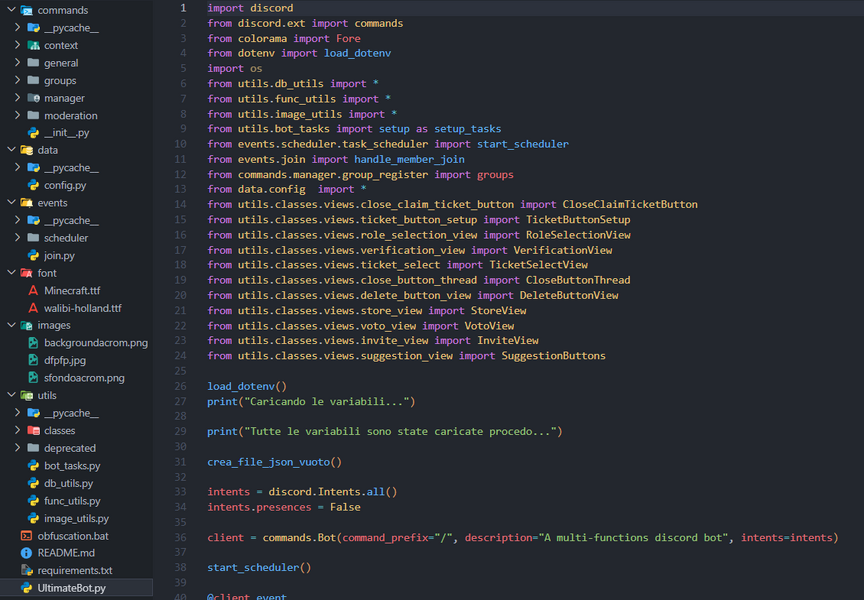
Task: Click the Python icon next to __init__.py
Action: [x=33, y=133]
